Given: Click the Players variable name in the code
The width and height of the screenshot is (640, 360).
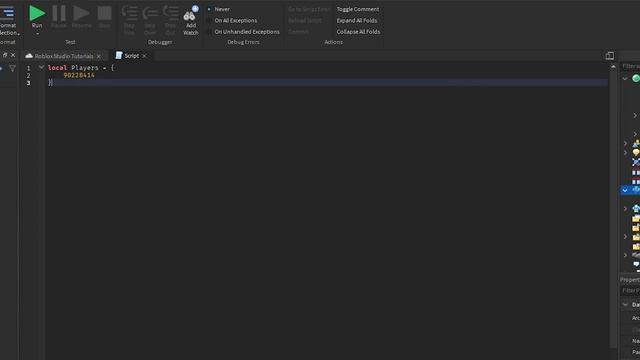Looking at the screenshot, I should pos(85,68).
